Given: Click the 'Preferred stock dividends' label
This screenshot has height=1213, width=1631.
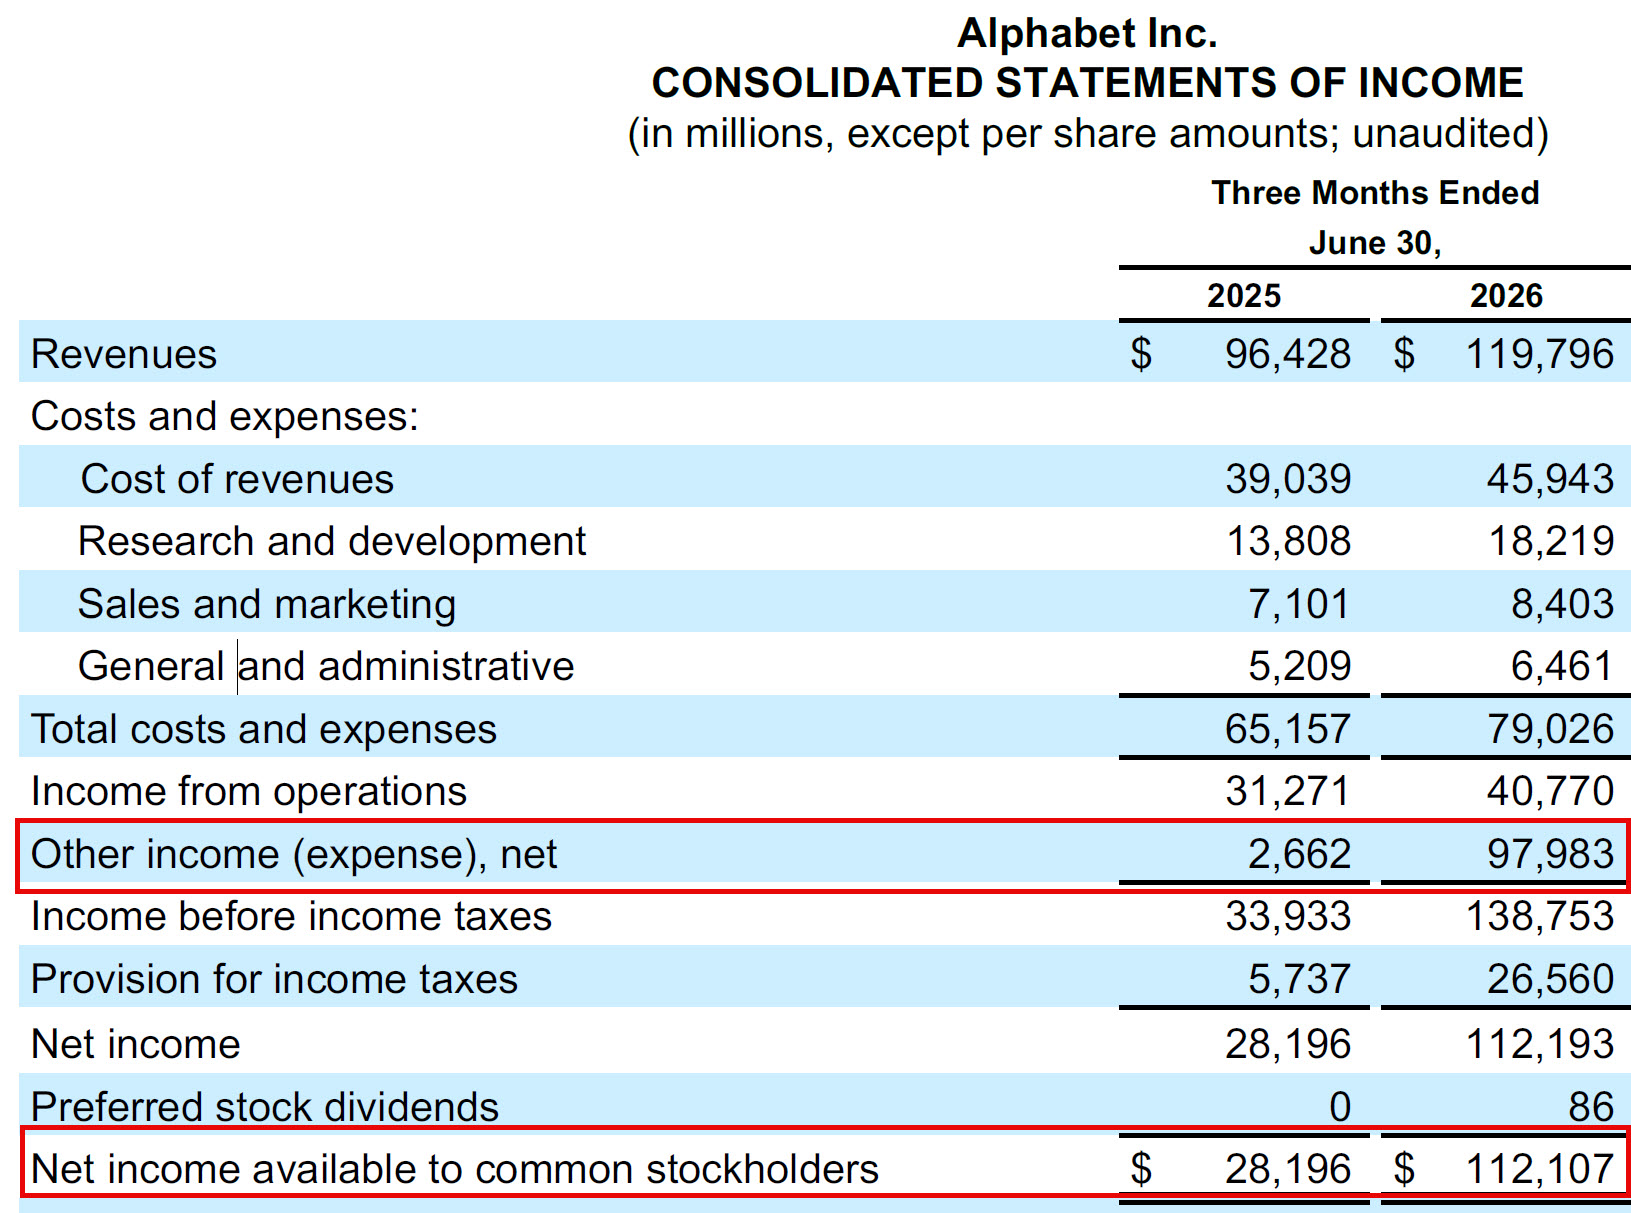Looking at the screenshot, I should point(265,1107).
